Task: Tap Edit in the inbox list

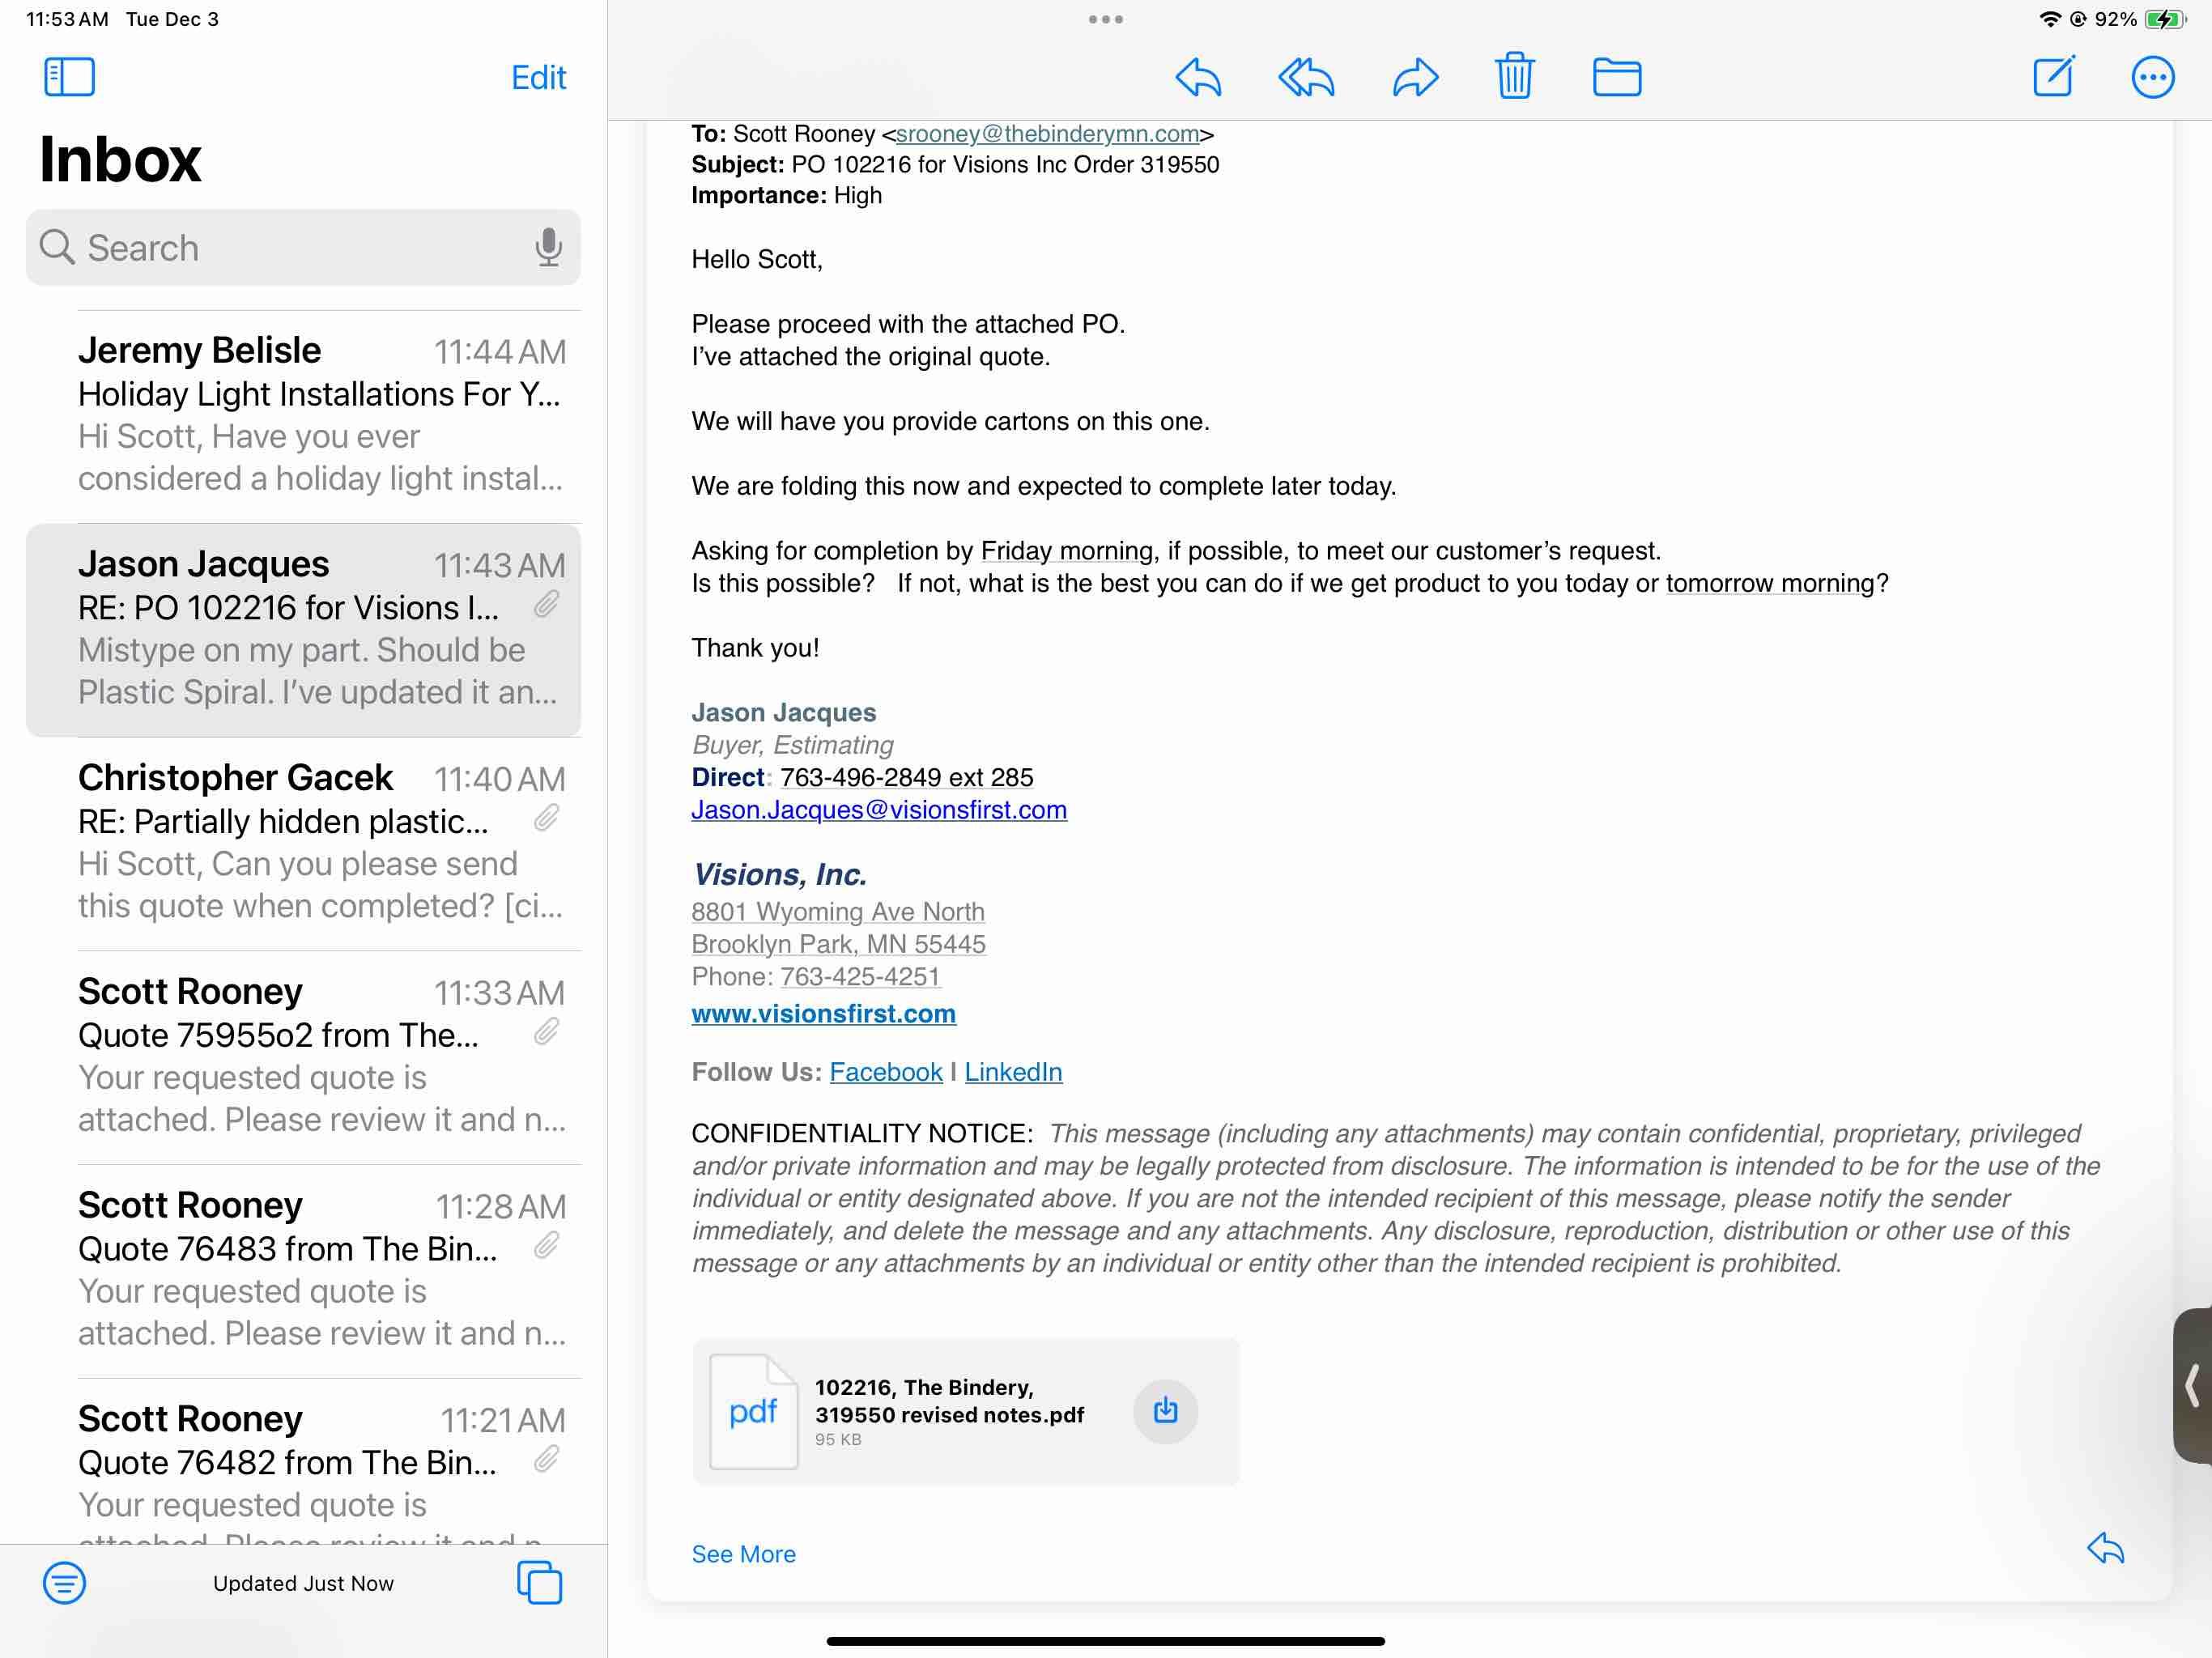Action: [x=538, y=77]
